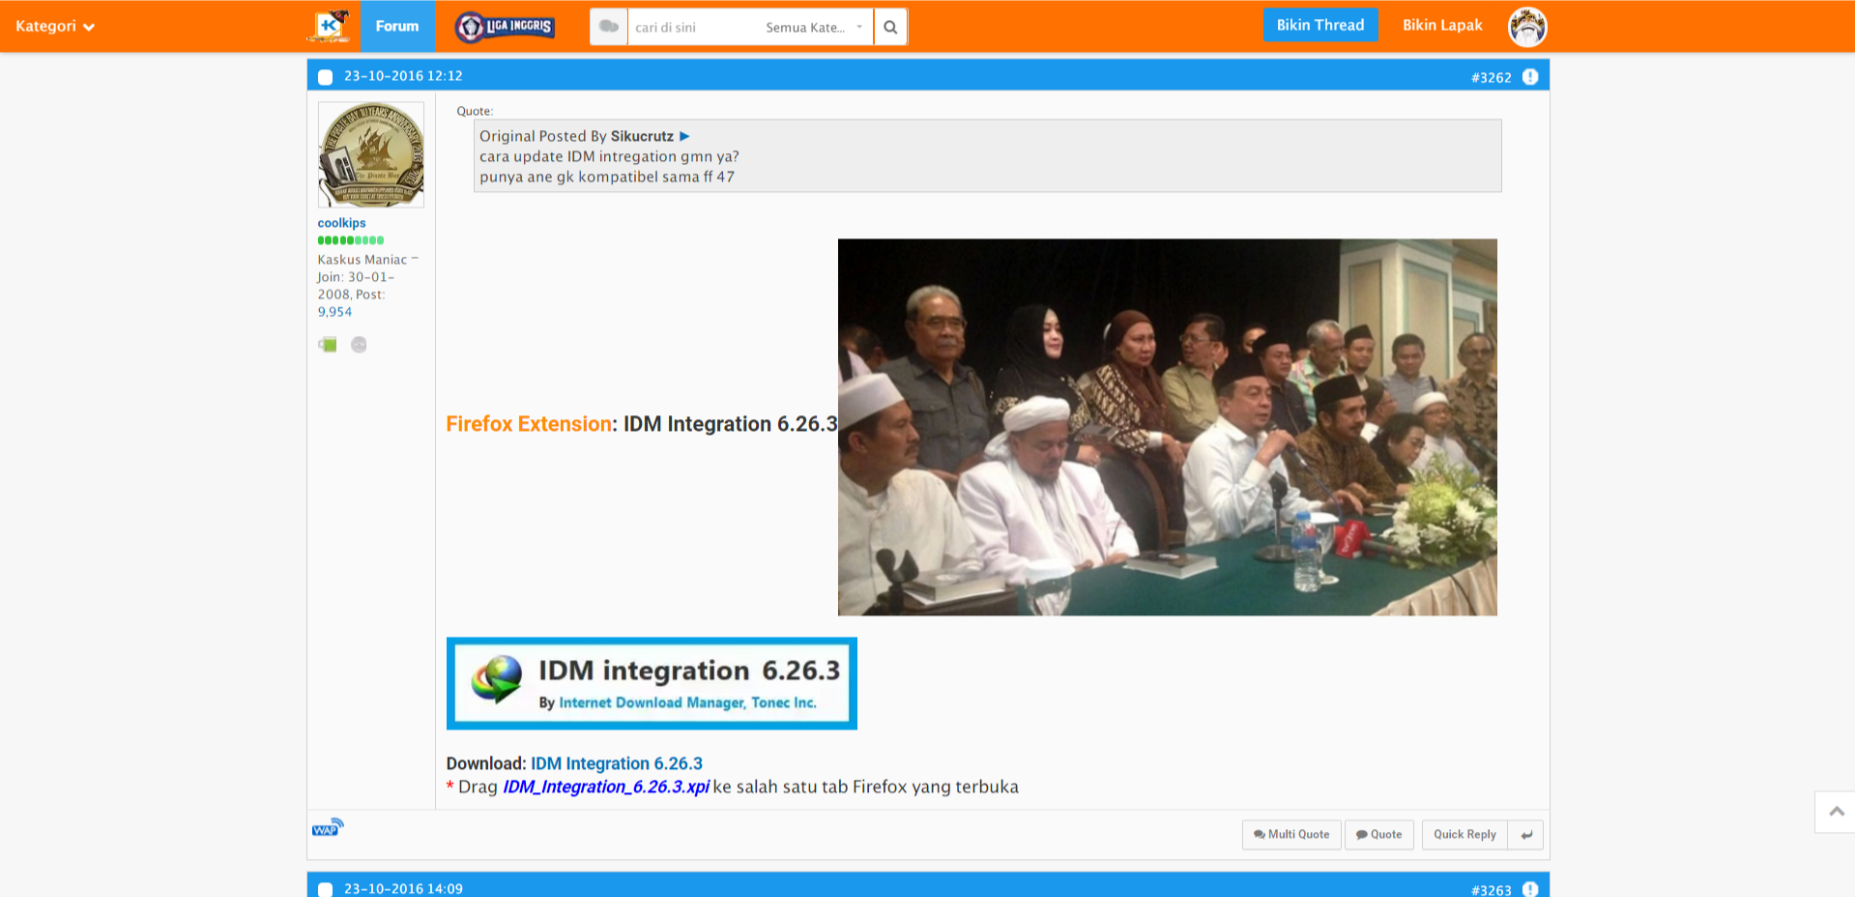This screenshot has height=897, width=1855.
Task: Jump back to top arrow button
Action: (x=1836, y=812)
